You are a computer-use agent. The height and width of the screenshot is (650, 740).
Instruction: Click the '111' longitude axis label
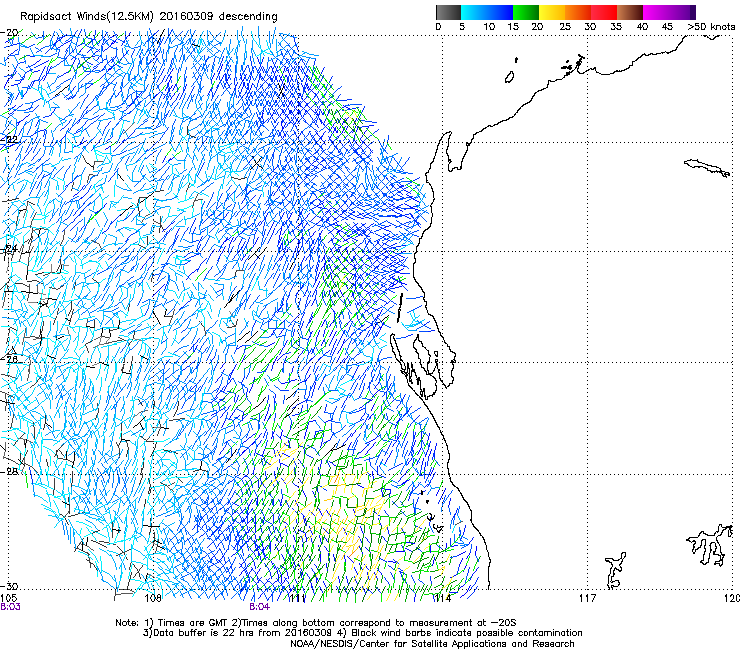pos(298,598)
